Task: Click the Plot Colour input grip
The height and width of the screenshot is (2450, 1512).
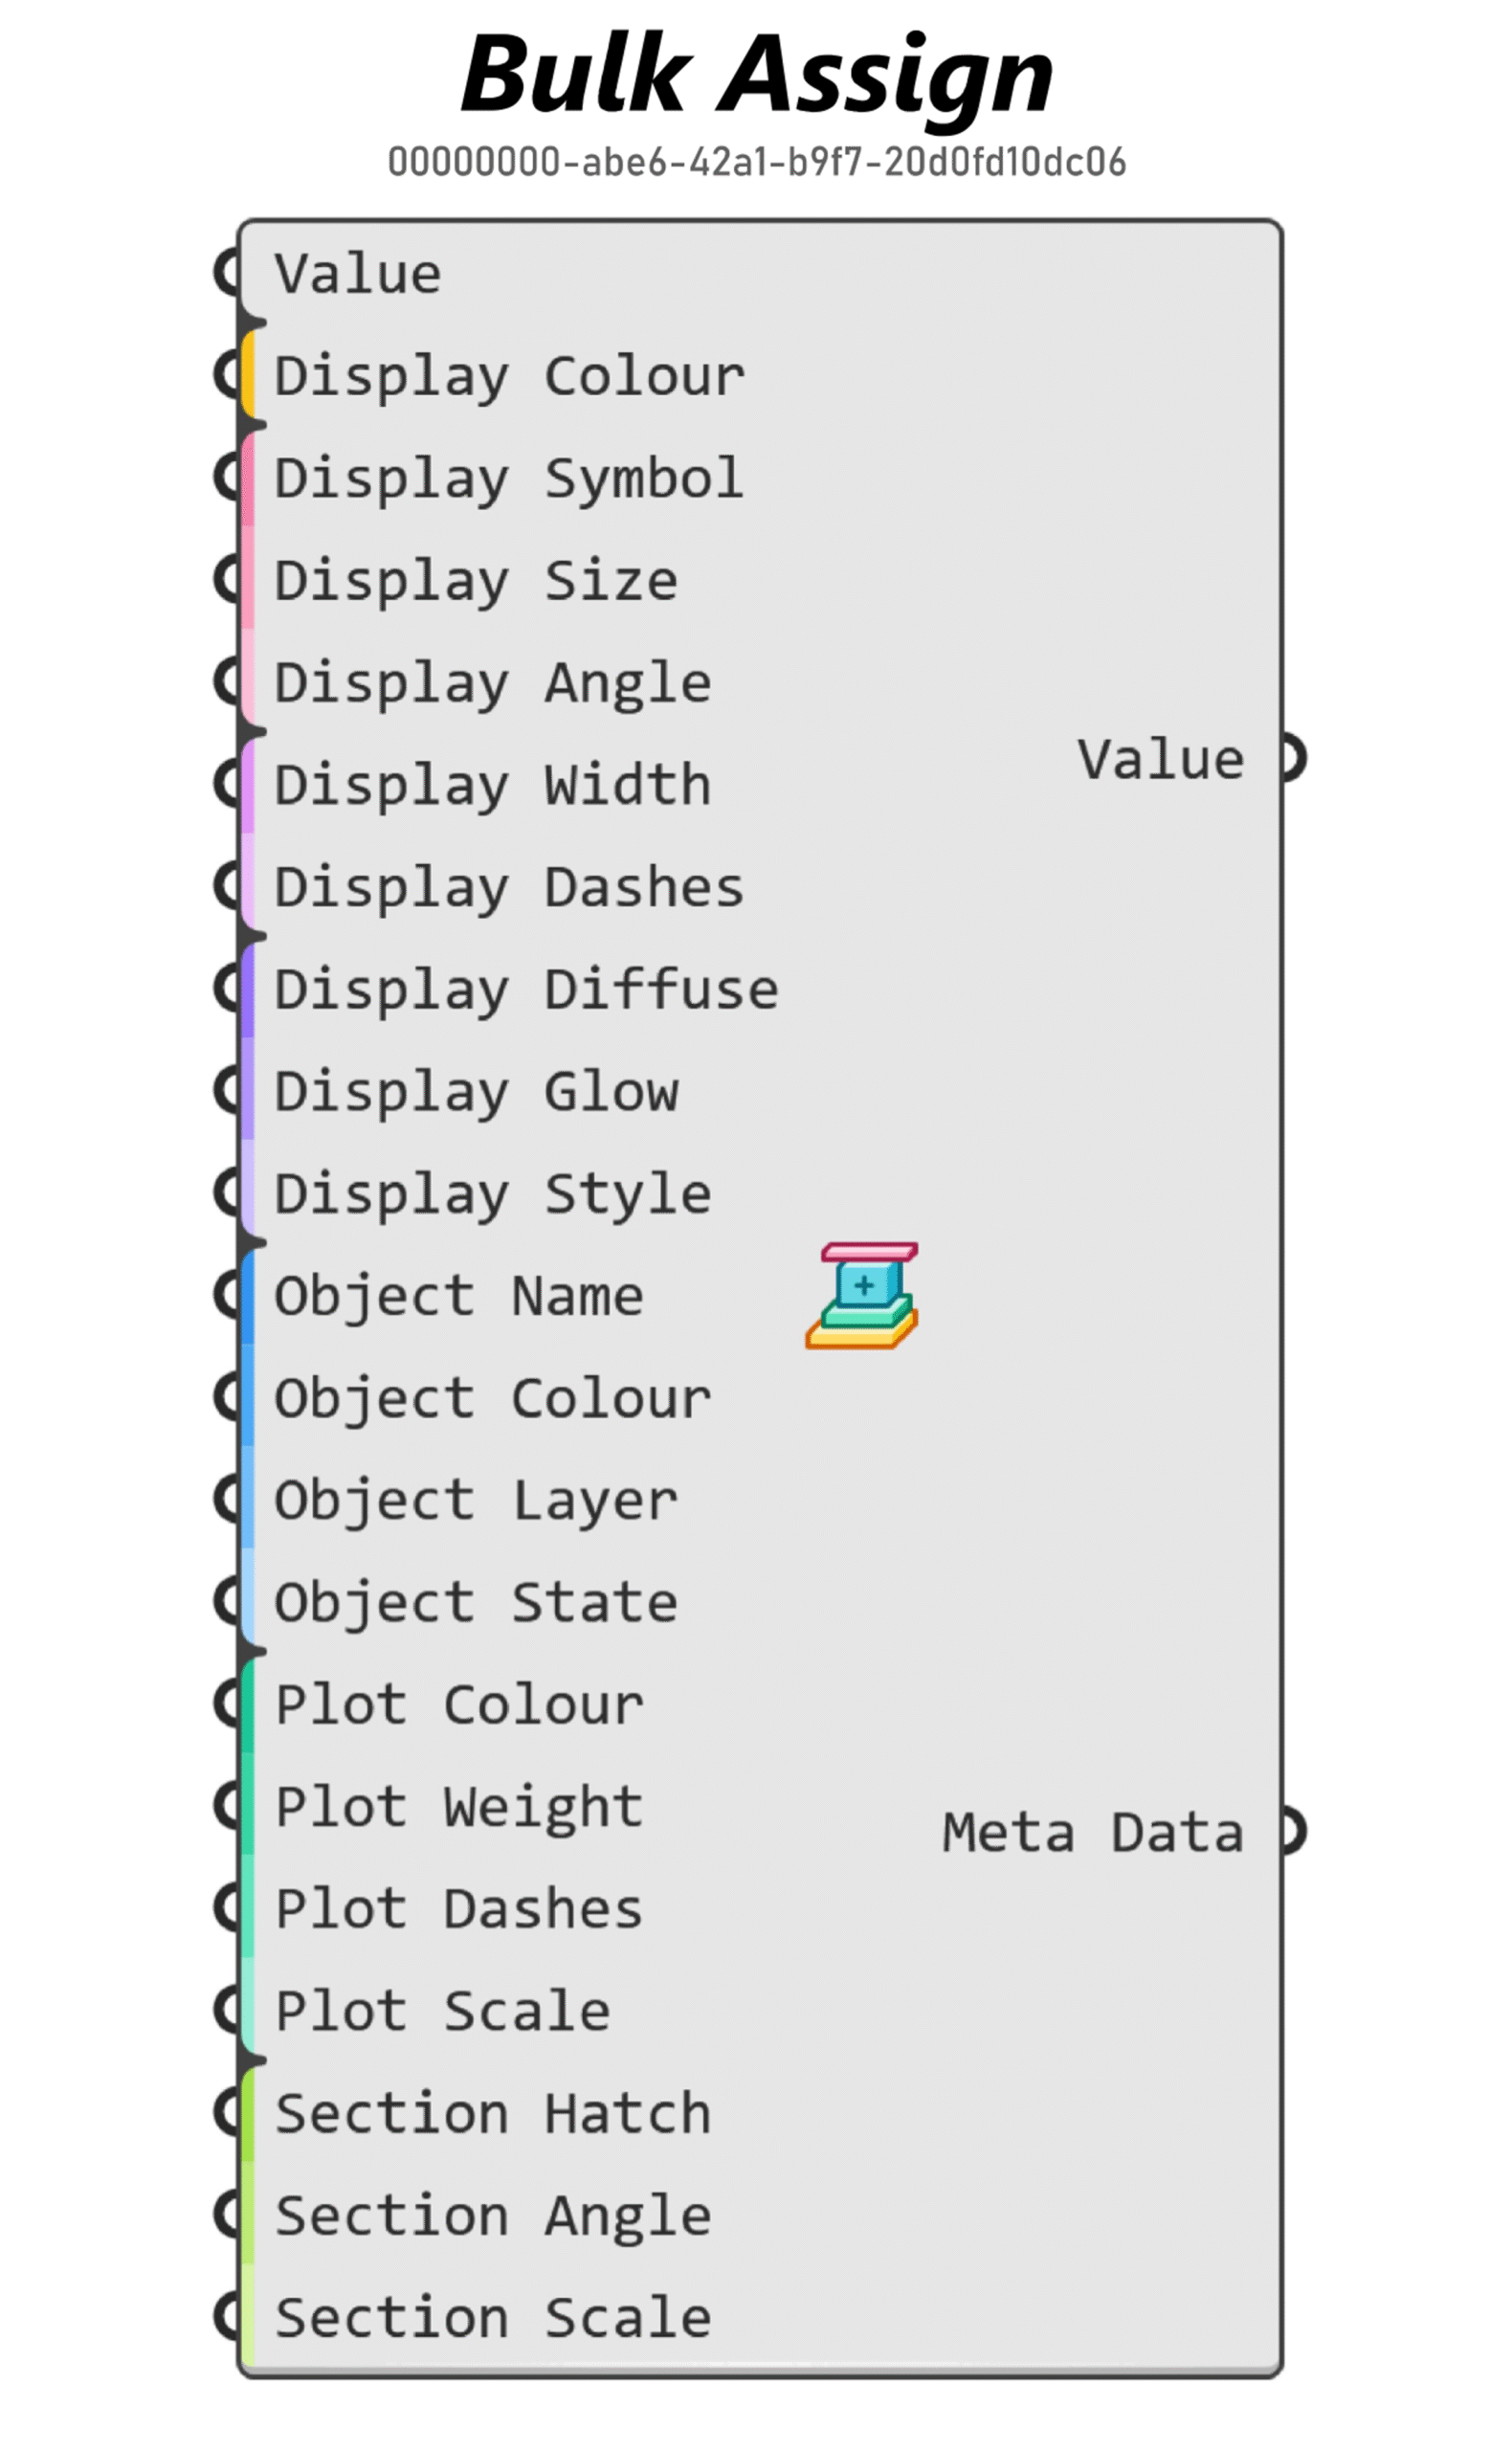Action: click(x=228, y=1705)
